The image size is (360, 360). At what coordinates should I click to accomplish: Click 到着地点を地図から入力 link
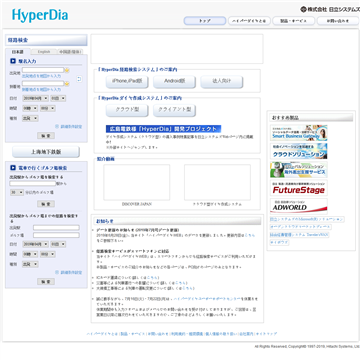41,90
